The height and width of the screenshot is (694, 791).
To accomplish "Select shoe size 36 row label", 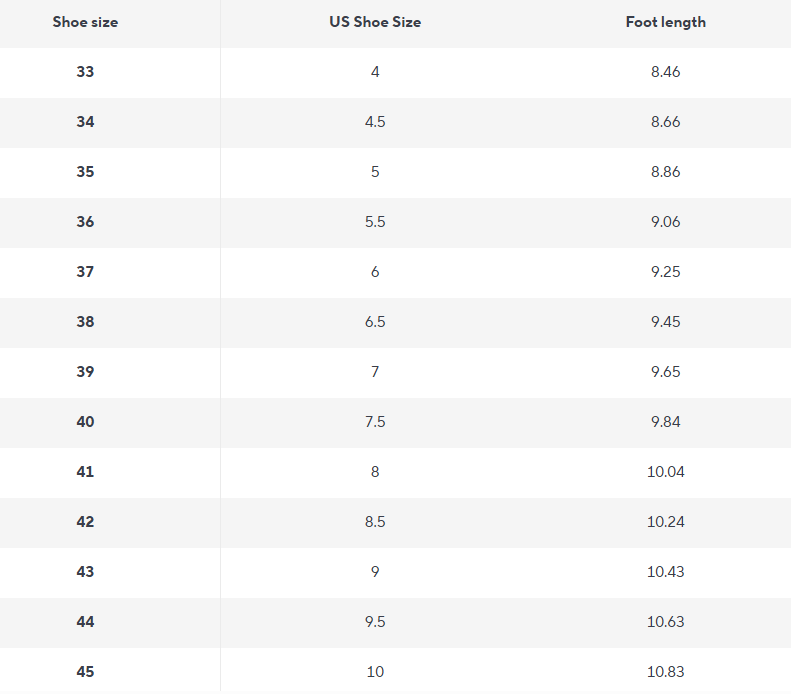I will point(85,222).
